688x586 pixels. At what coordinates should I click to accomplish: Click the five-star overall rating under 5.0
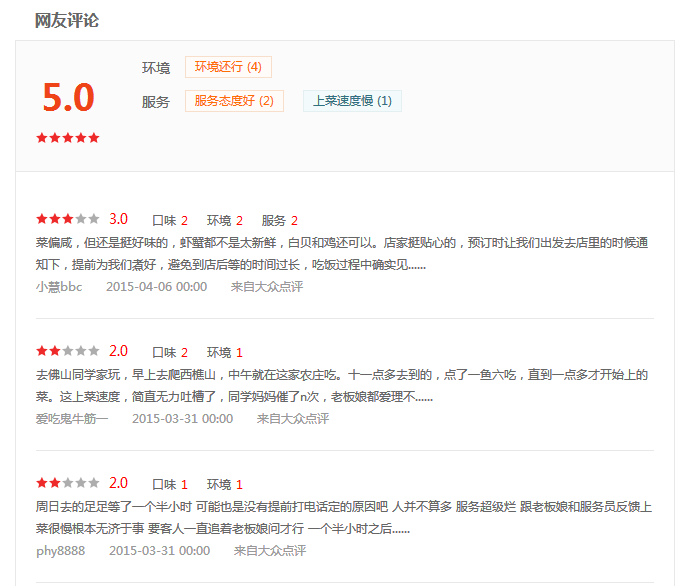[x=68, y=138]
